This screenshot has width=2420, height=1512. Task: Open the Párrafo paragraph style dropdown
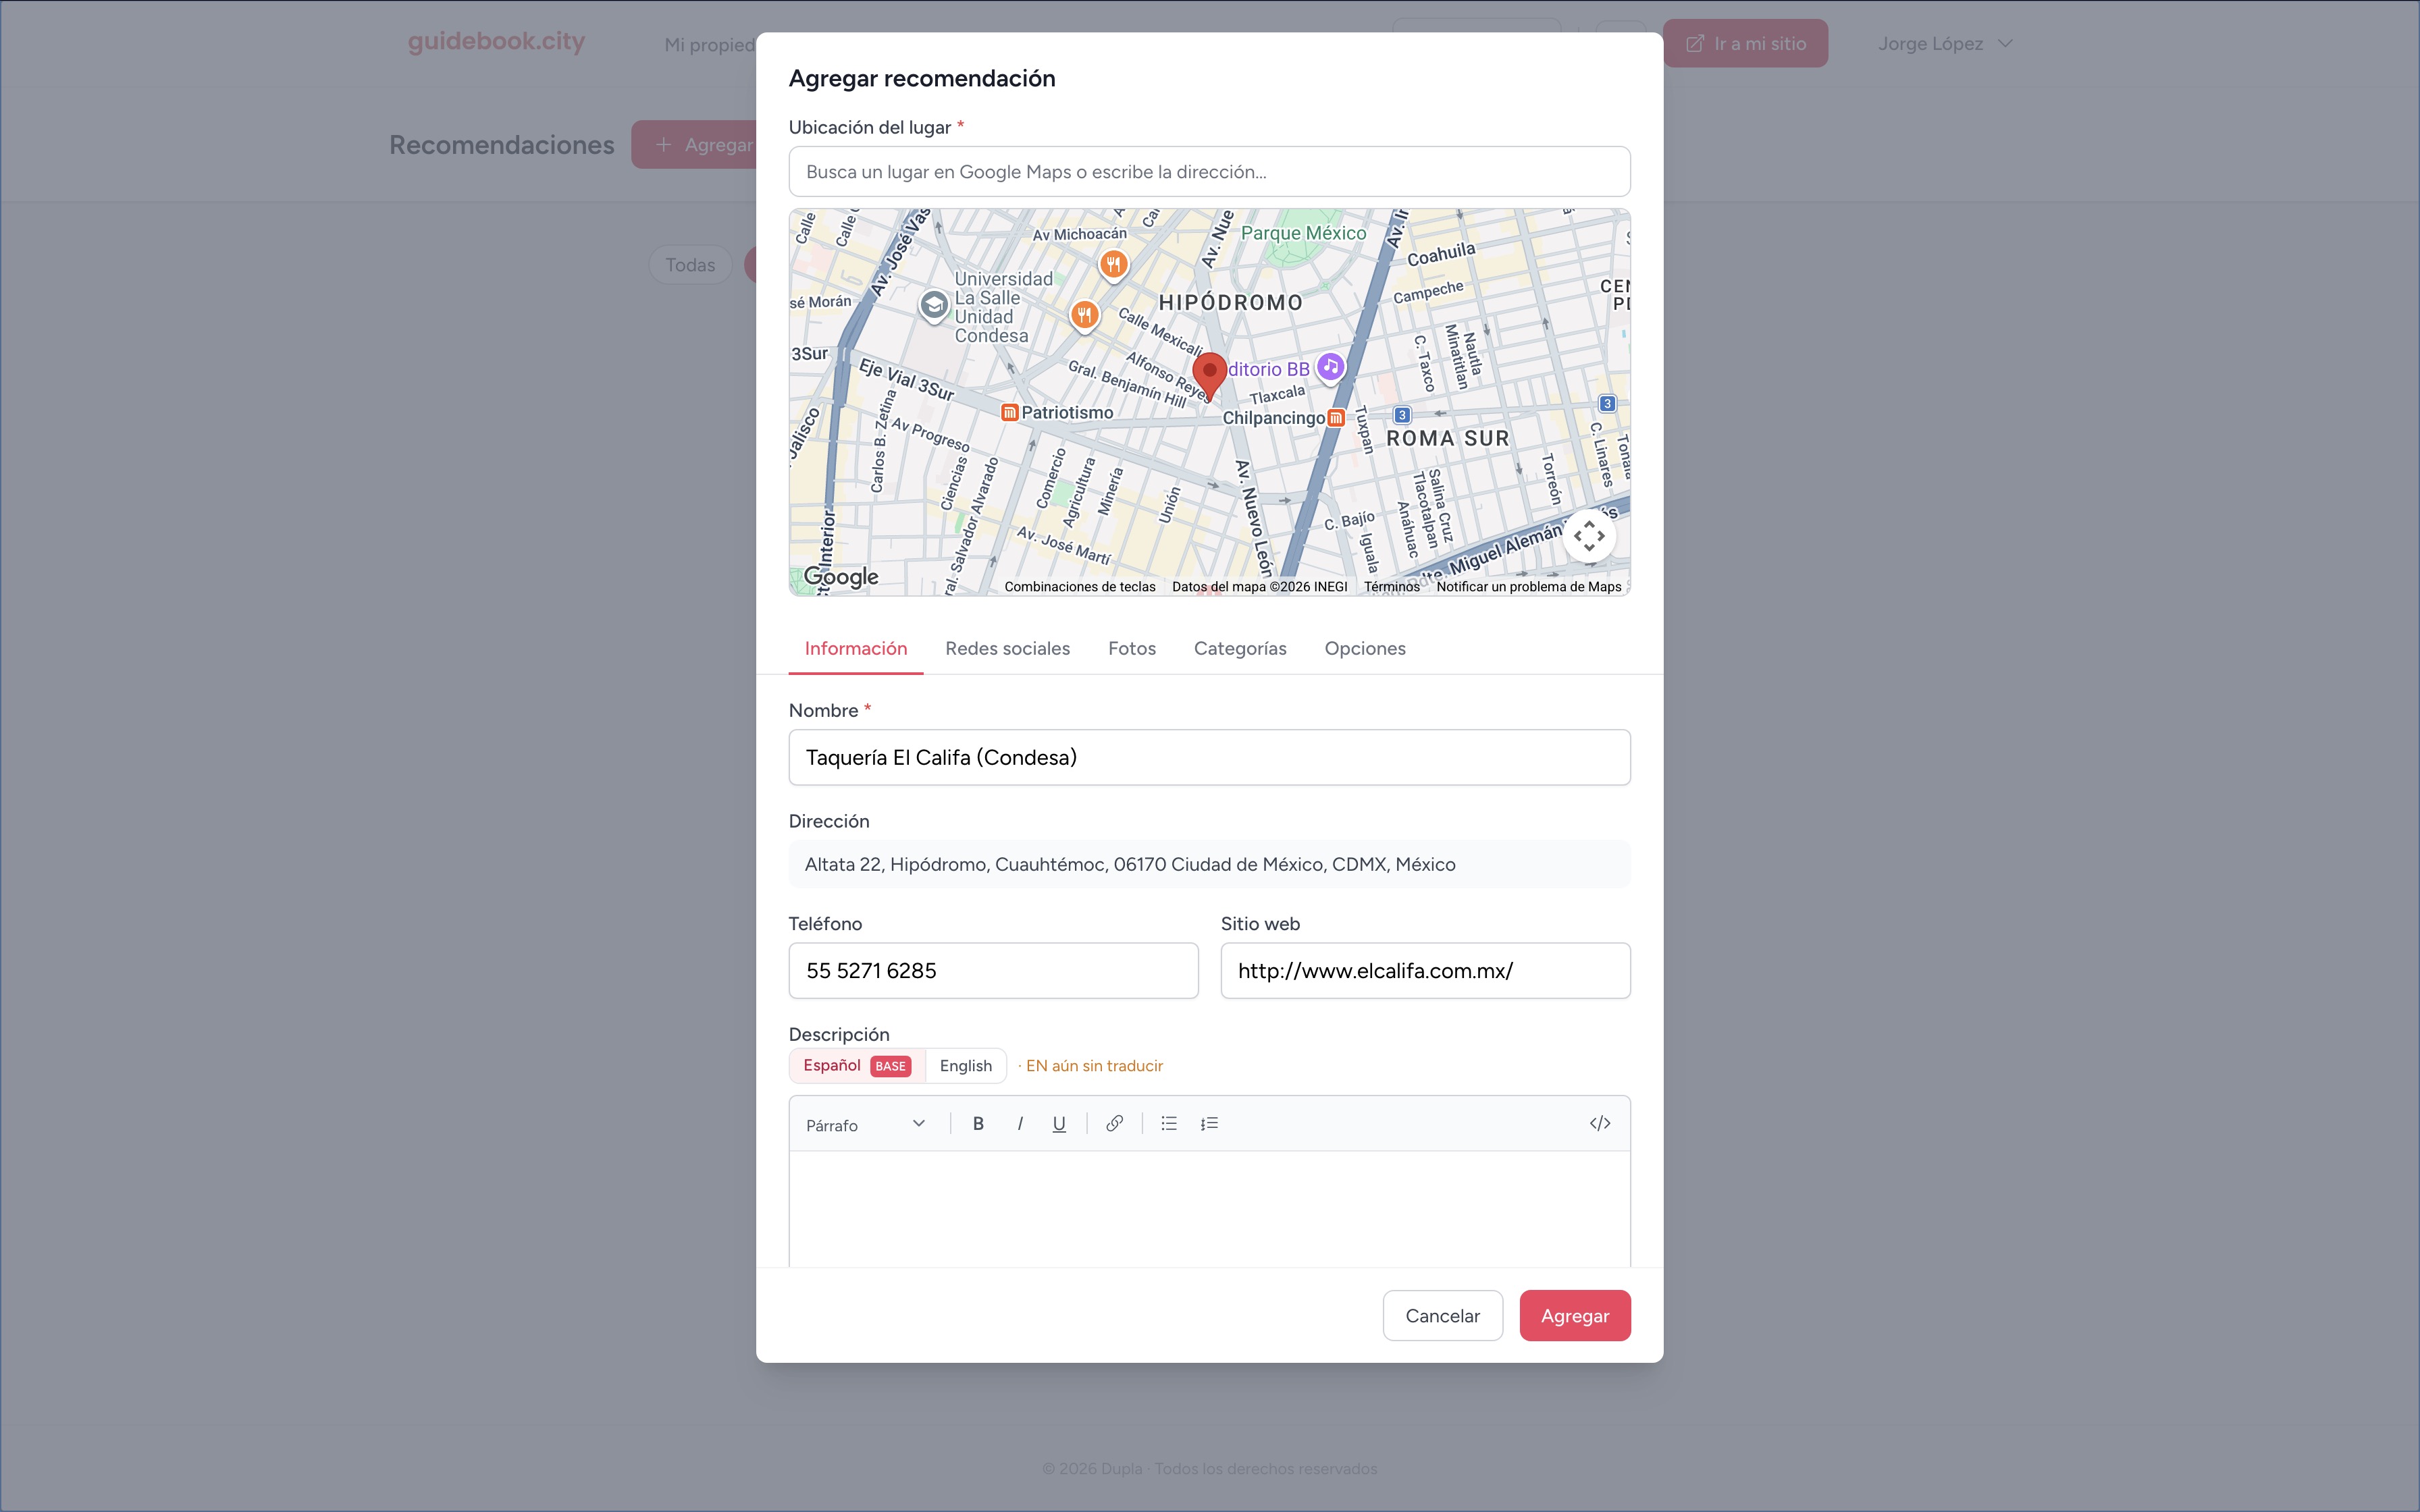point(866,1125)
